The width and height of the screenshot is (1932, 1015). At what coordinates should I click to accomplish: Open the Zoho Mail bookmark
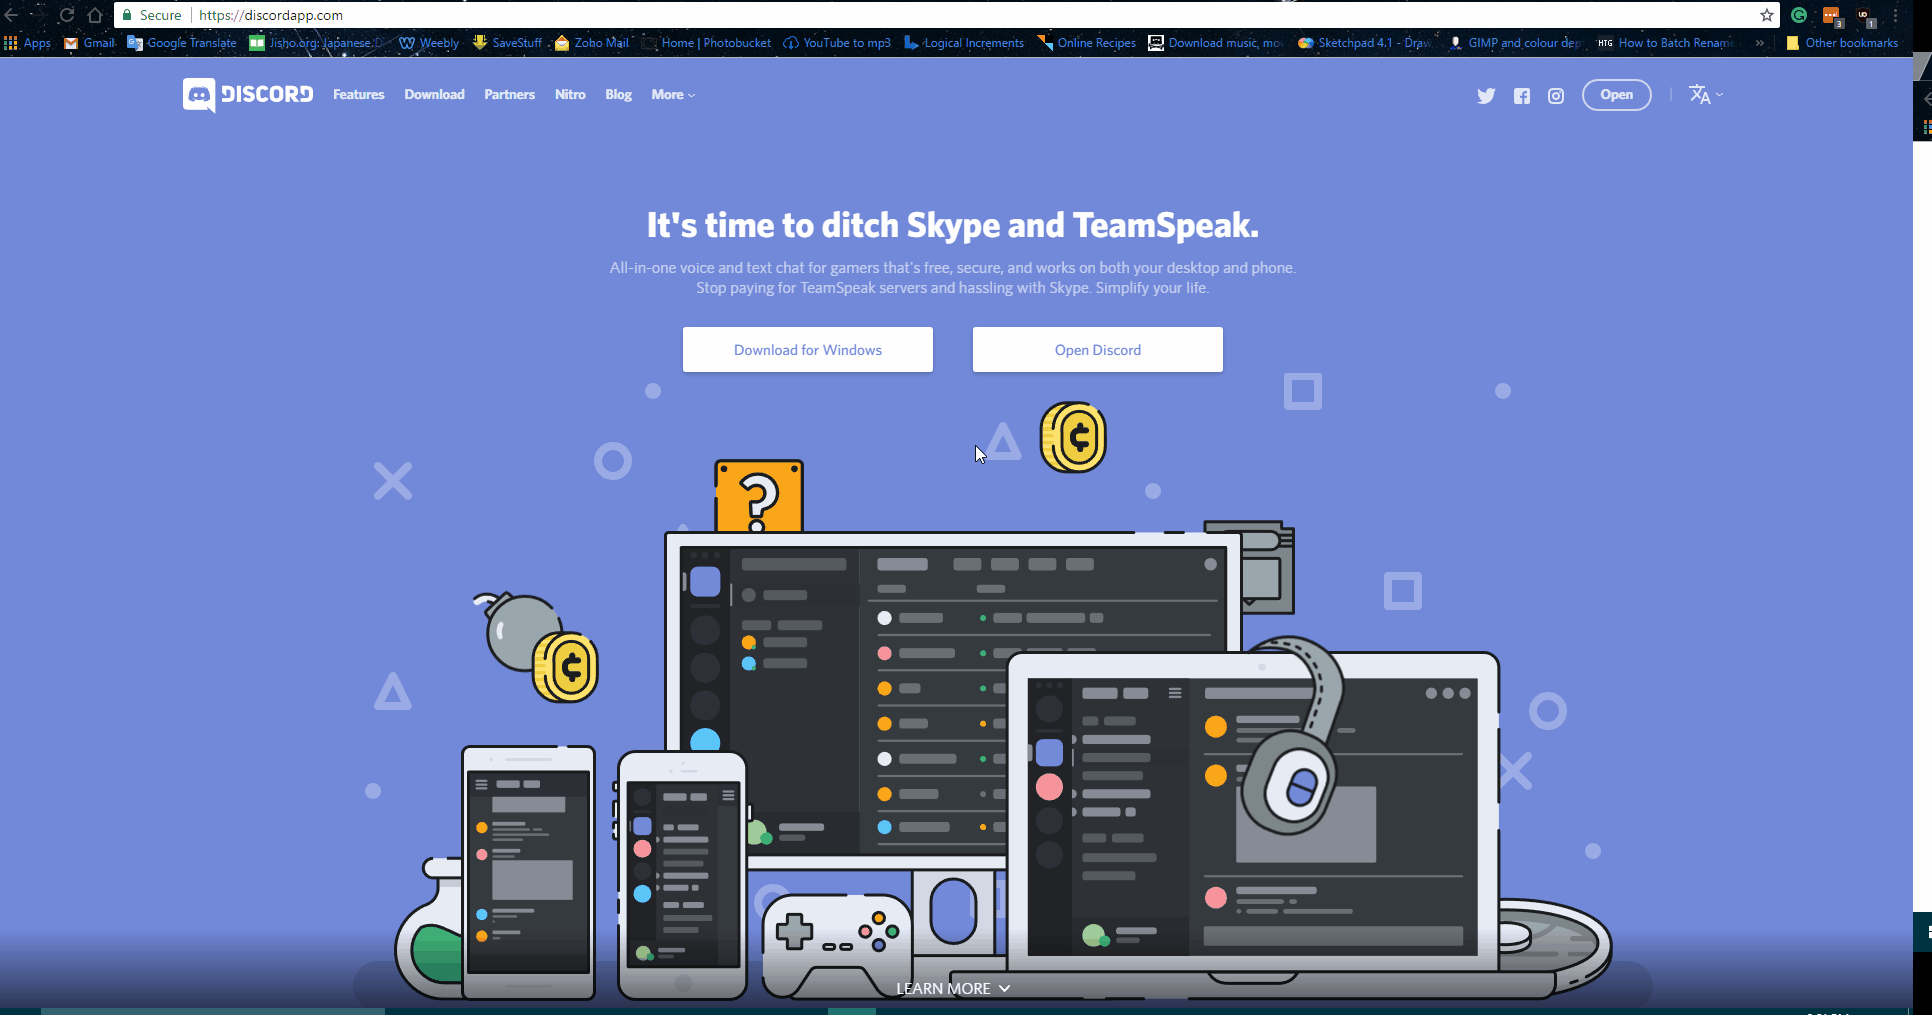point(592,43)
